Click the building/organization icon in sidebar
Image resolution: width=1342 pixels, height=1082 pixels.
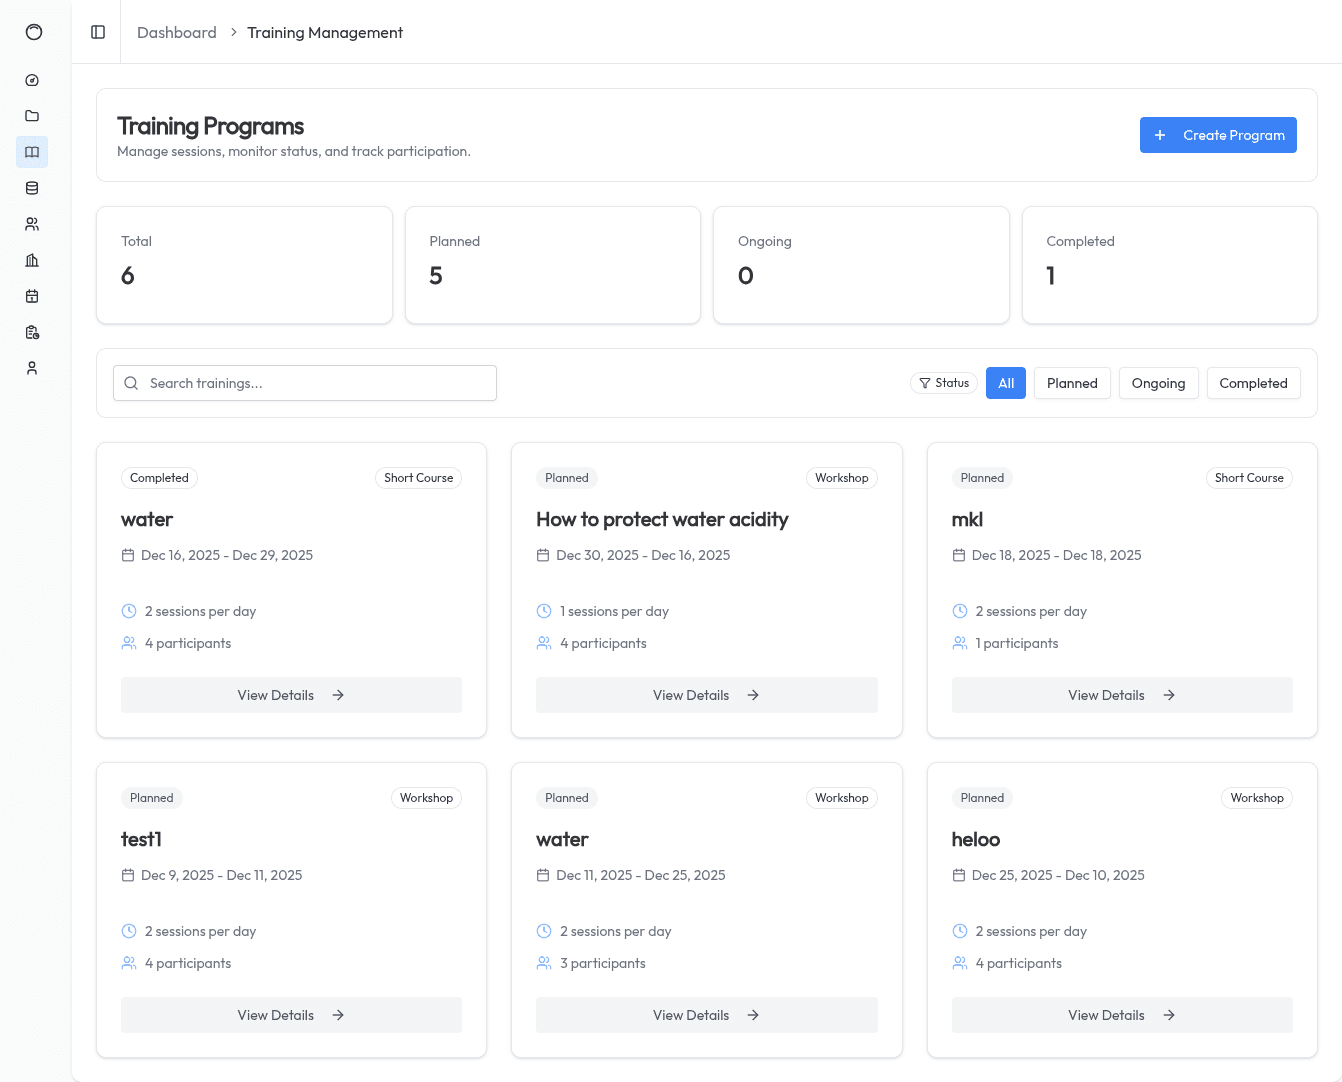[32, 260]
